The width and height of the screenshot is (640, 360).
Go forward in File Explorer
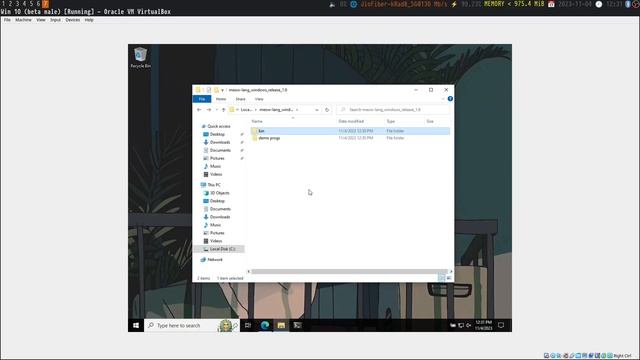click(209, 110)
